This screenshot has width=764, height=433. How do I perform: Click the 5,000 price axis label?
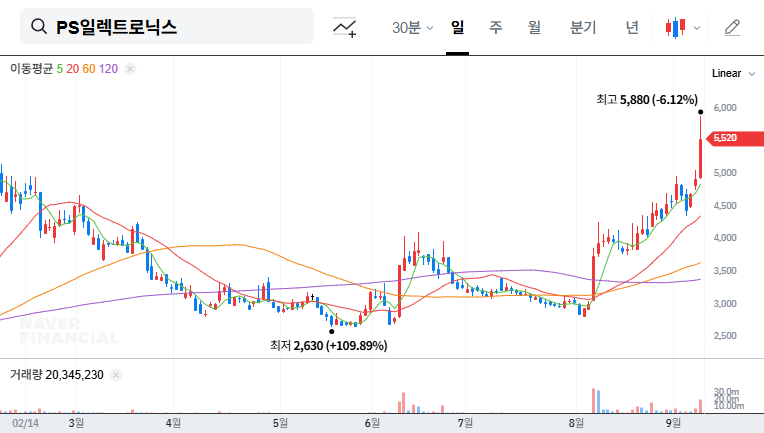(725, 173)
